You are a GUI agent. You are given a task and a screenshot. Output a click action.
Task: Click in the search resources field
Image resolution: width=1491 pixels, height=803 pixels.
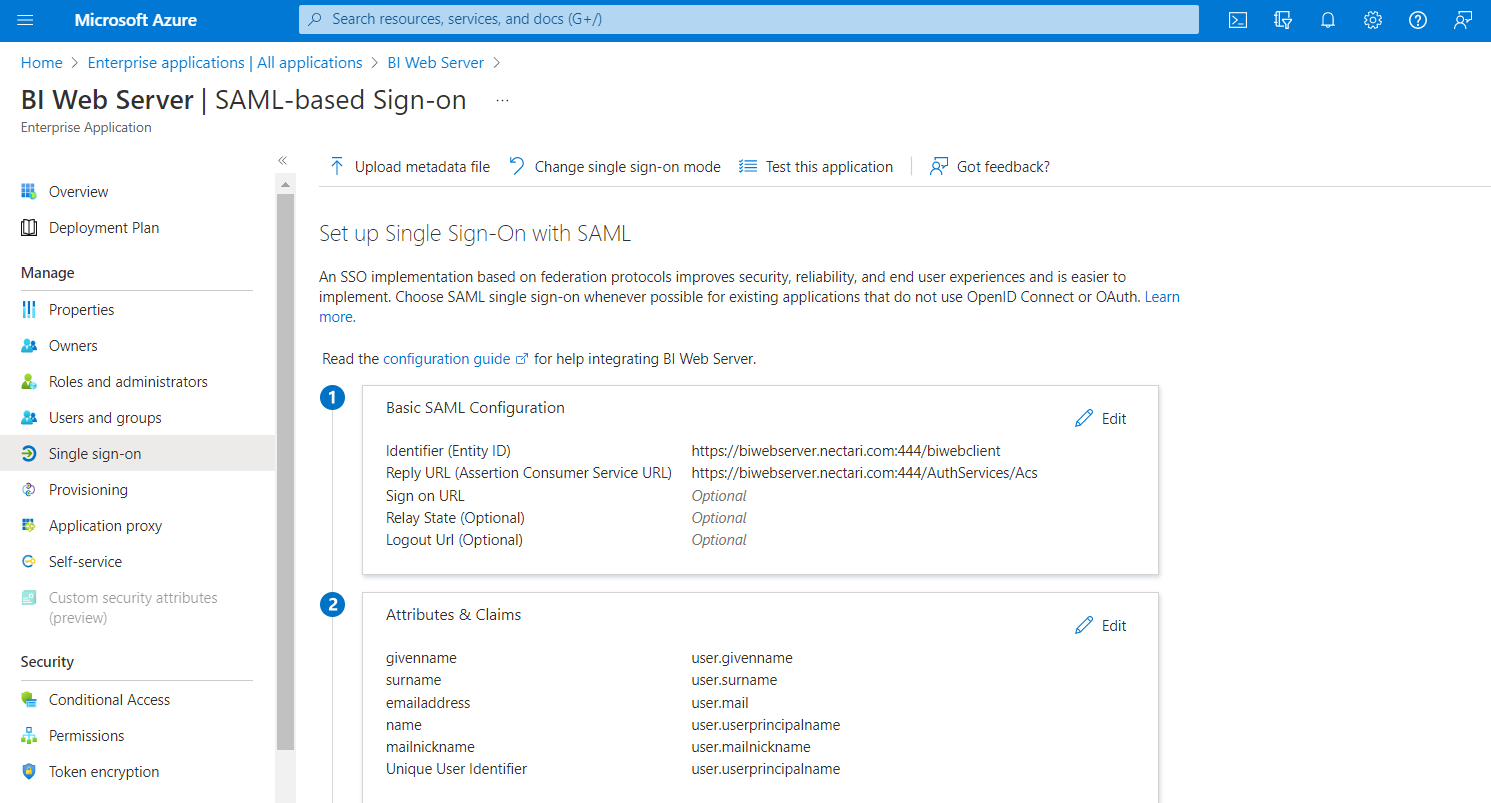748,19
